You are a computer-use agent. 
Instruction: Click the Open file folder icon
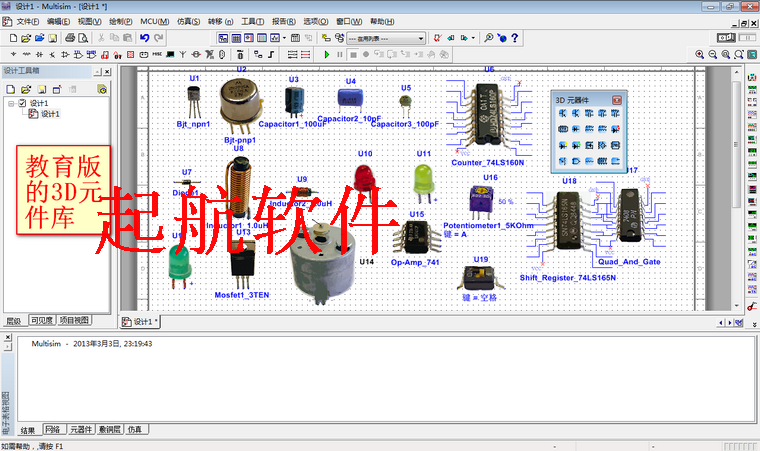point(25,38)
